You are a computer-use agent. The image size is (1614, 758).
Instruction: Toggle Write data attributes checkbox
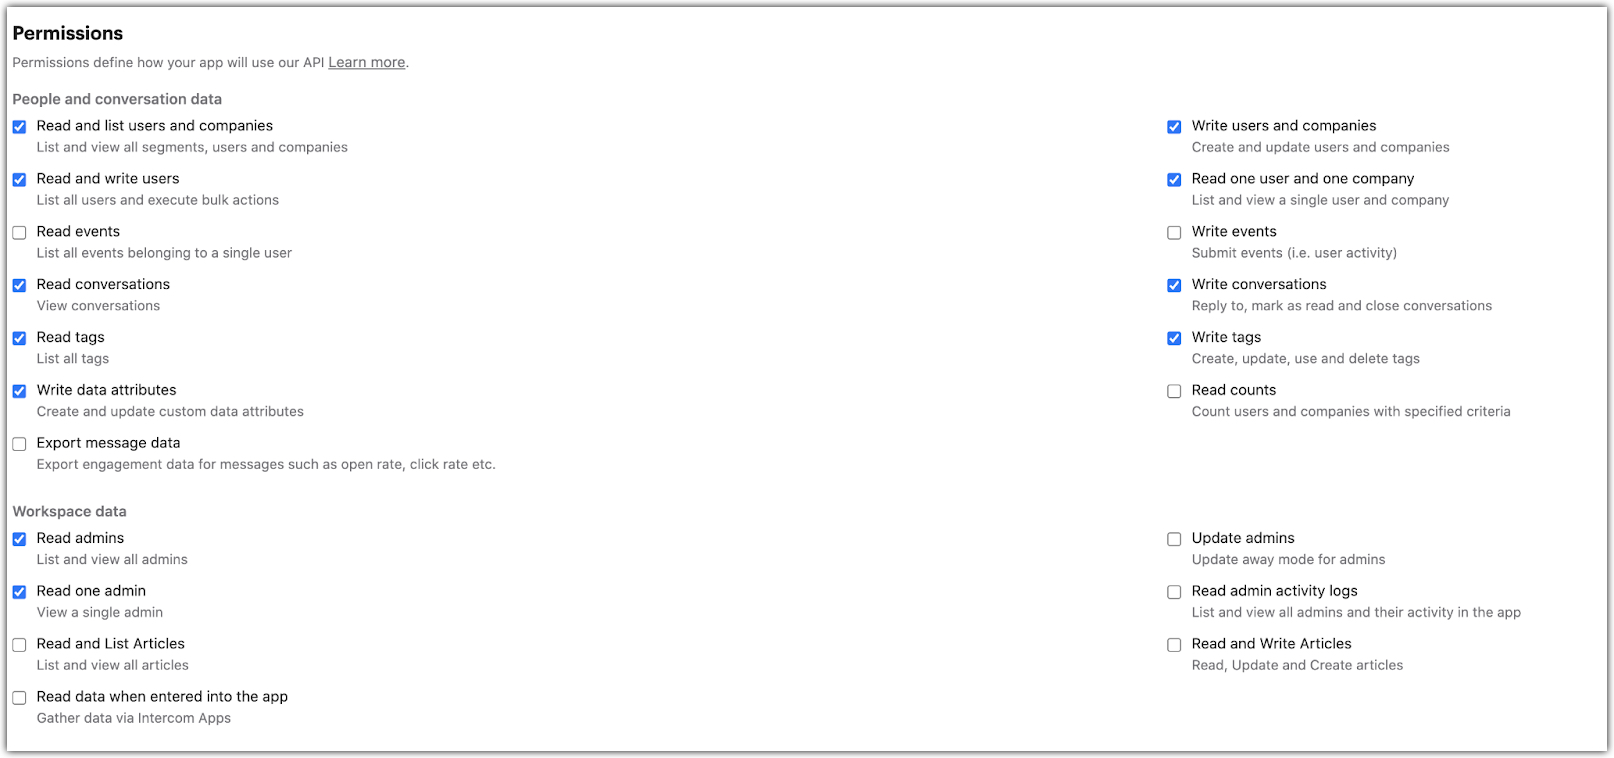[x=19, y=391]
